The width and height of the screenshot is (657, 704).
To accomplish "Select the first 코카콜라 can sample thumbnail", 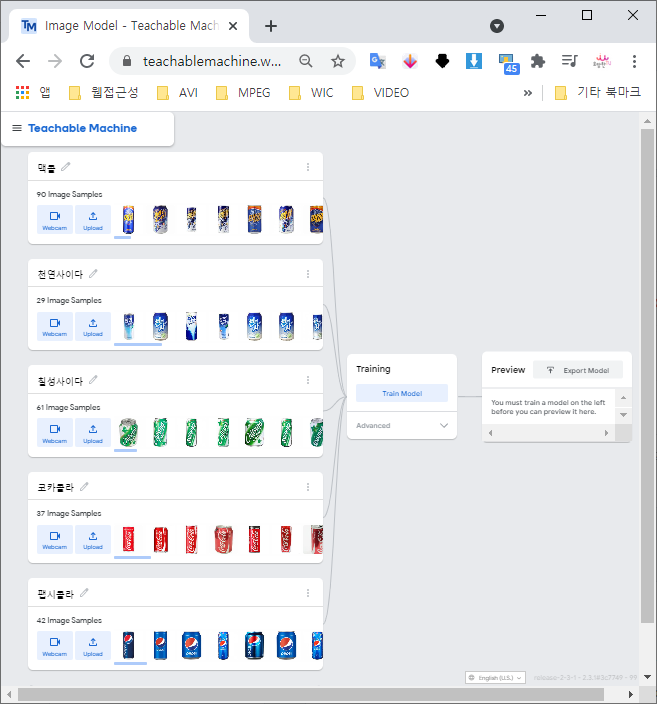I will point(128,539).
